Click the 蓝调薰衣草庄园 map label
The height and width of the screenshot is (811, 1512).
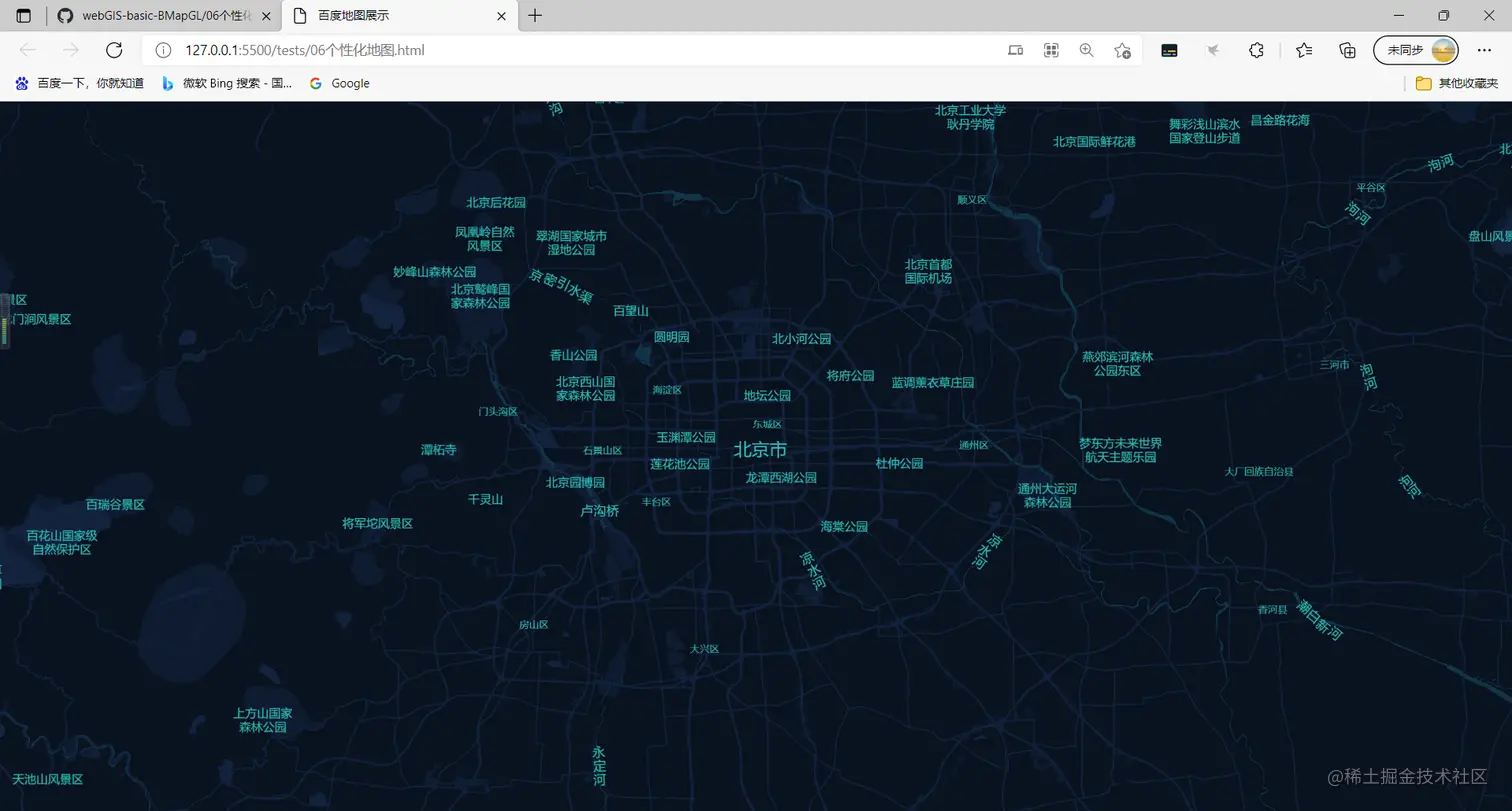click(933, 382)
